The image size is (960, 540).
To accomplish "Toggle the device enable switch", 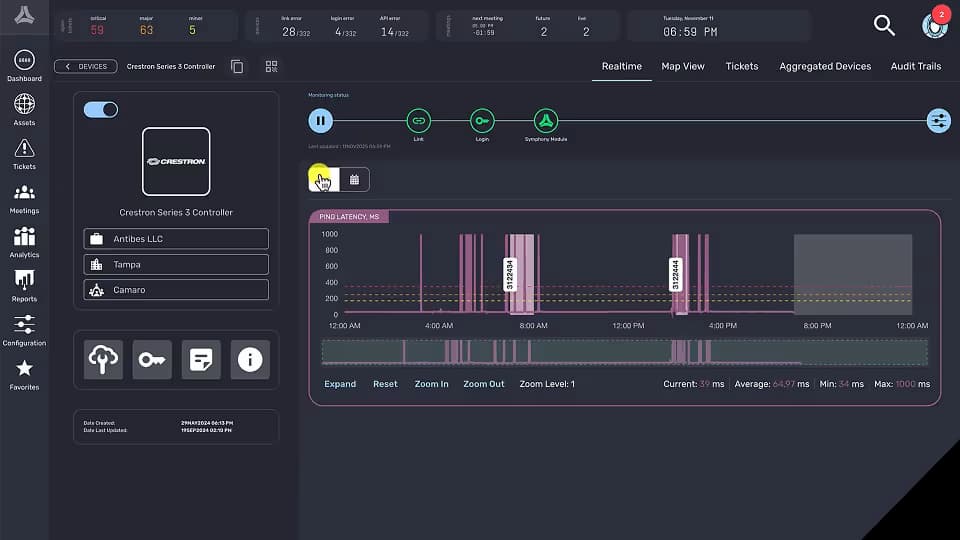I will pyautogui.click(x=101, y=110).
